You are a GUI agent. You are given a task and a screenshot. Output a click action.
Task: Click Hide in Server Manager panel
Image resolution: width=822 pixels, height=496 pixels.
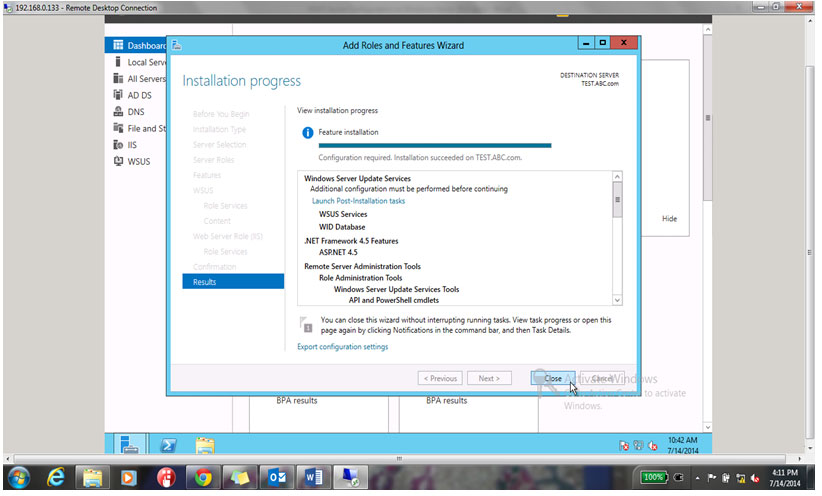point(669,219)
